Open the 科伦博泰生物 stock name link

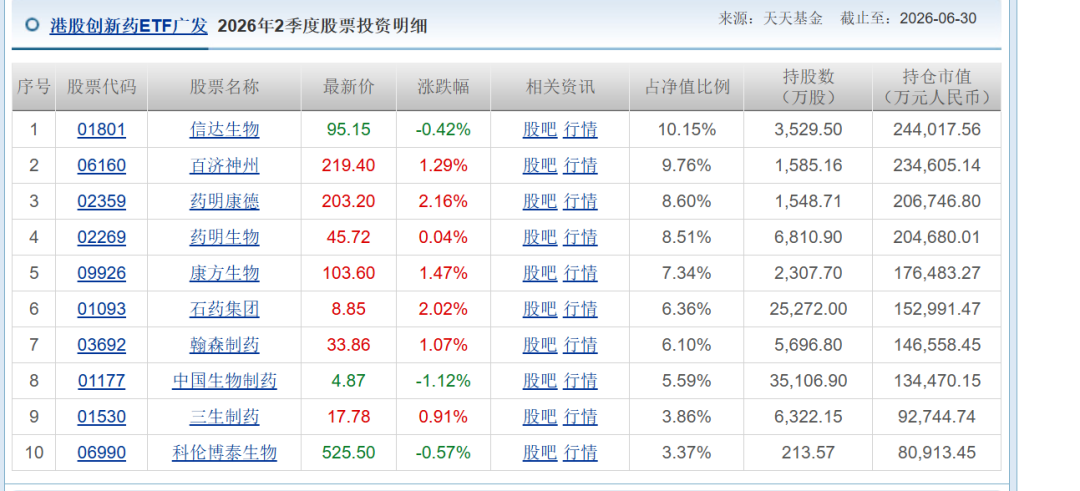(225, 452)
